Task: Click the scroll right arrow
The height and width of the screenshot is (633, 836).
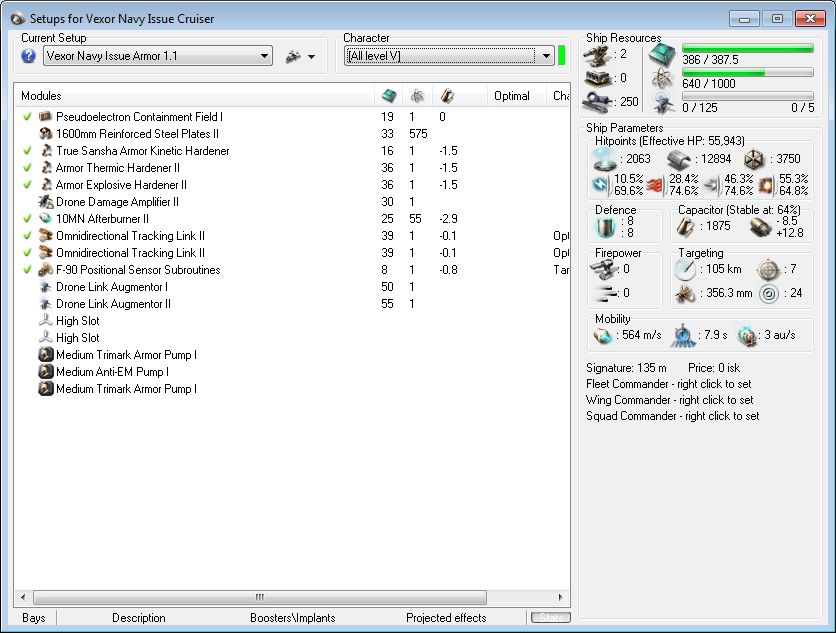Action: pyautogui.click(x=560, y=597)
